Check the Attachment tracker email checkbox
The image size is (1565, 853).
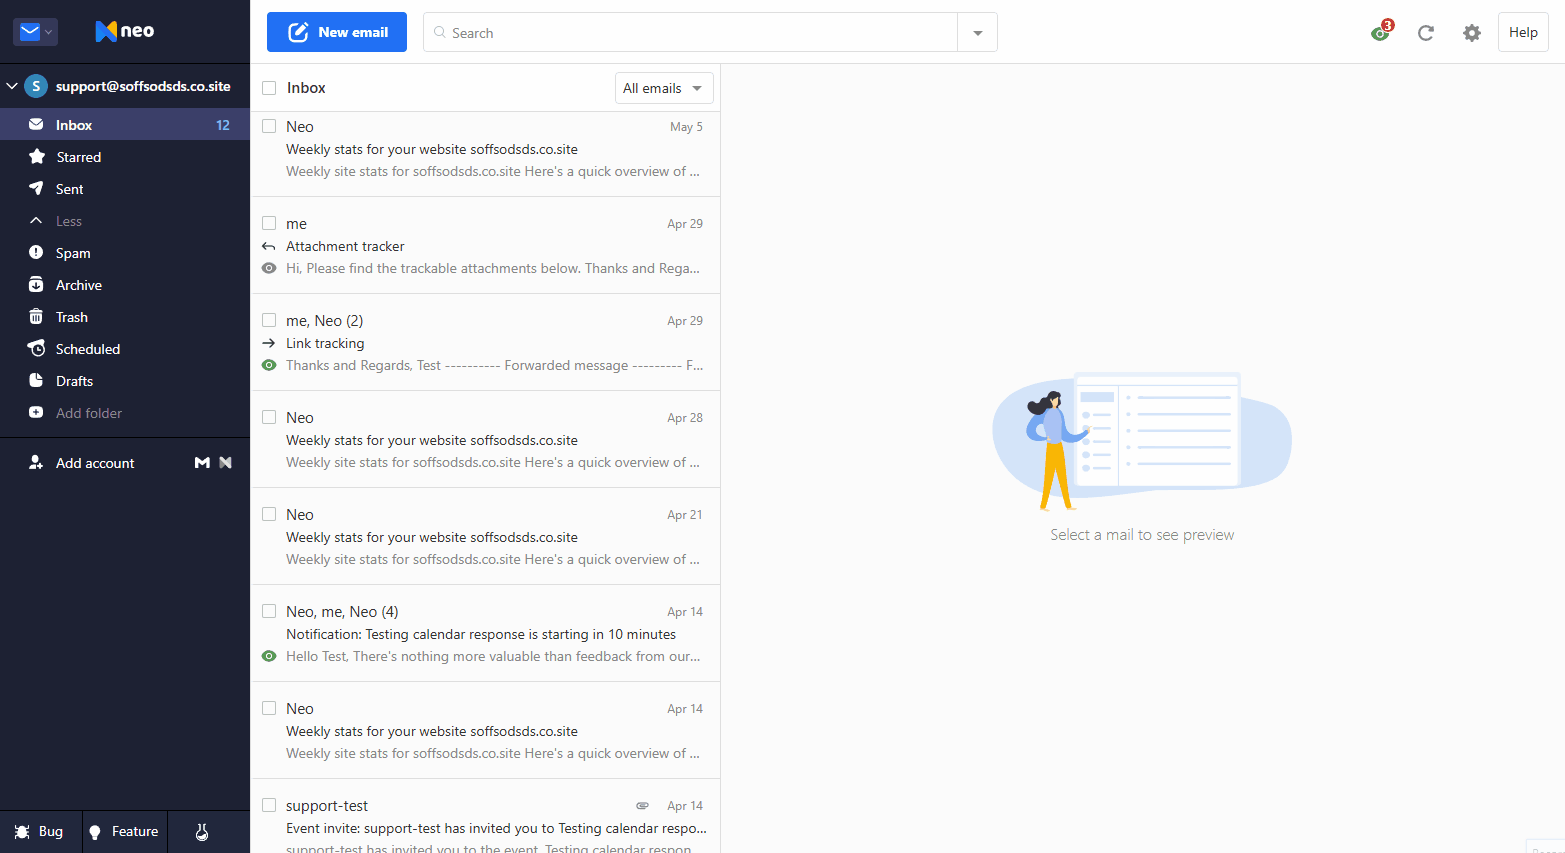[269, 223]
